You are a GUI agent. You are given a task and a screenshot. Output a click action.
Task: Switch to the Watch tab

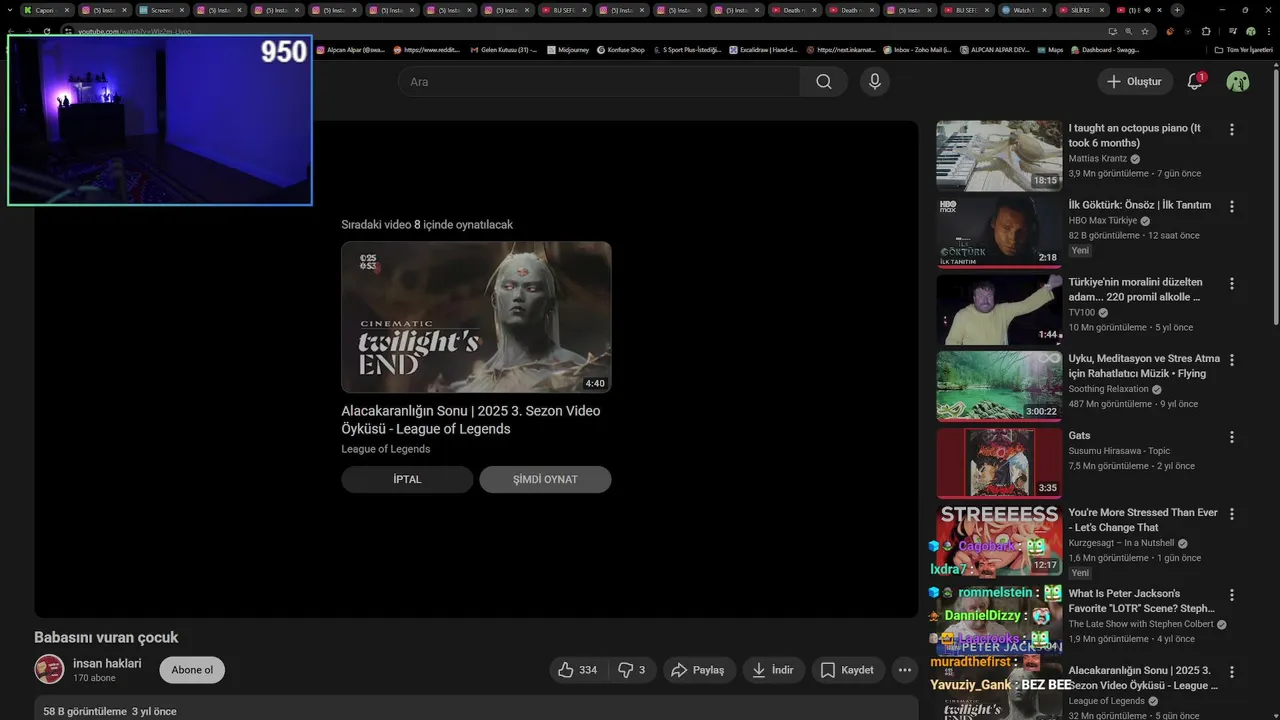1024,10
